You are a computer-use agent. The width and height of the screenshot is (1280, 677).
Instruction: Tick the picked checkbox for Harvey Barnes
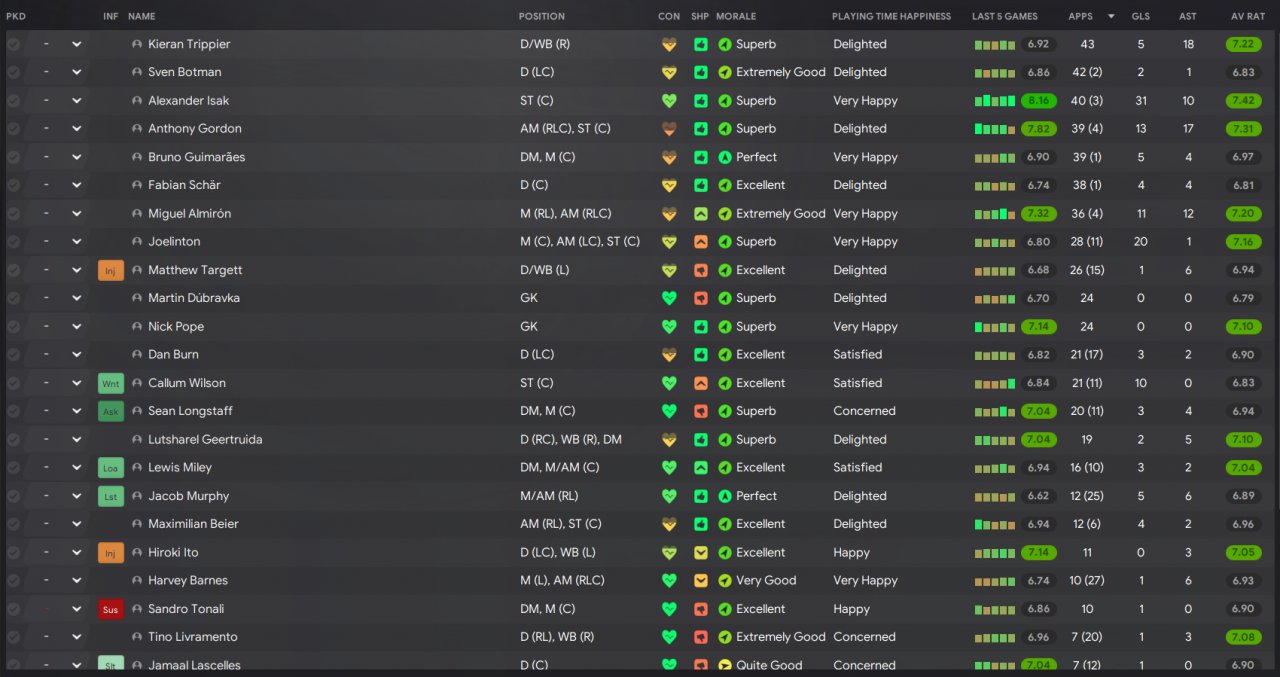click(x=13, y=581)
